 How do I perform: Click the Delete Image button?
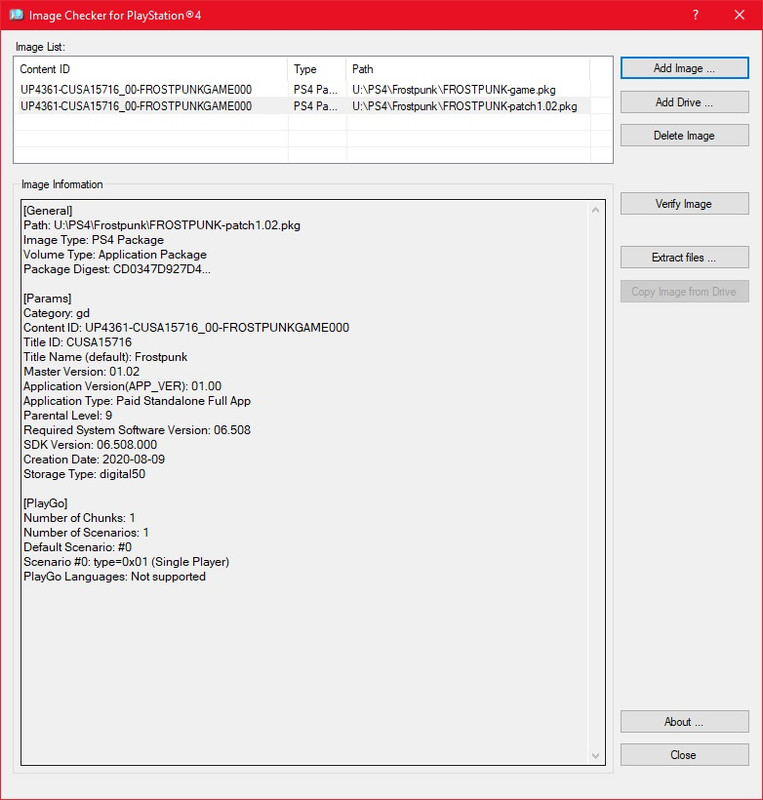[x=684, y=136]
